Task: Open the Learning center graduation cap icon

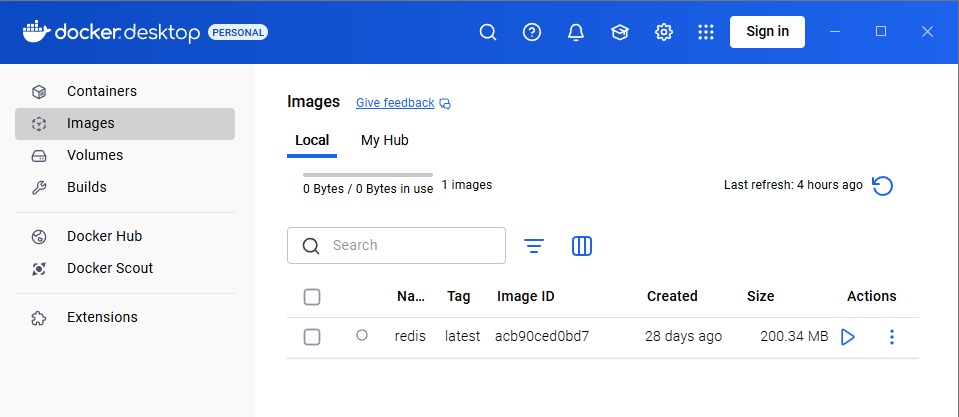Action: pos(620,32)
